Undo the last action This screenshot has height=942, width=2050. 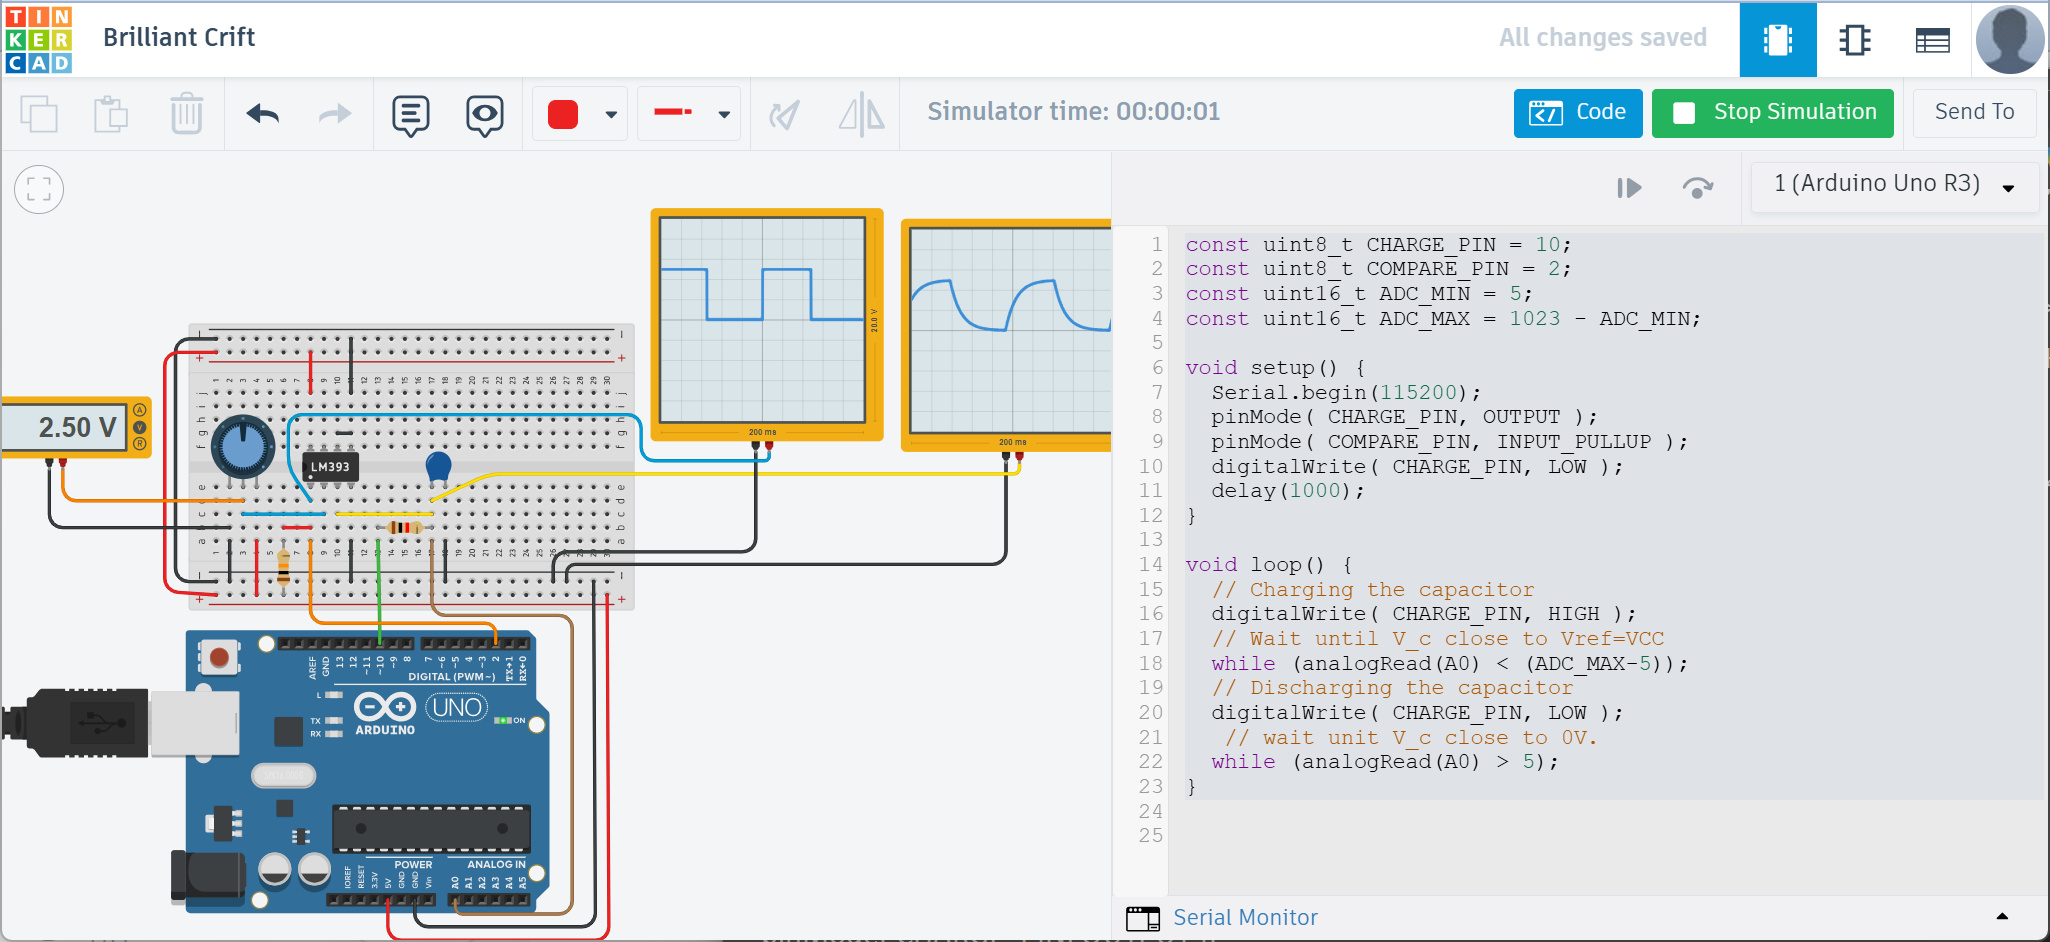[x=262, y=113]
